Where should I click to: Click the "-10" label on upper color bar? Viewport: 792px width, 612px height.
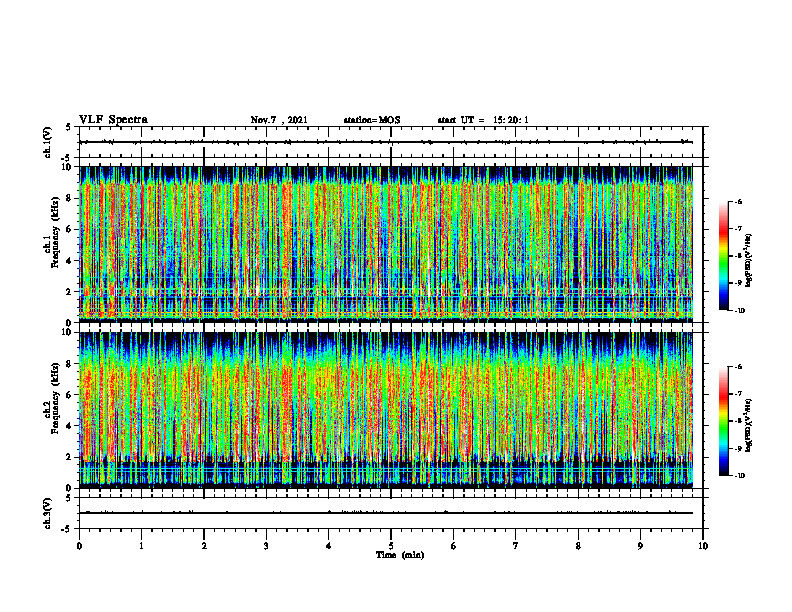[740, 311]
